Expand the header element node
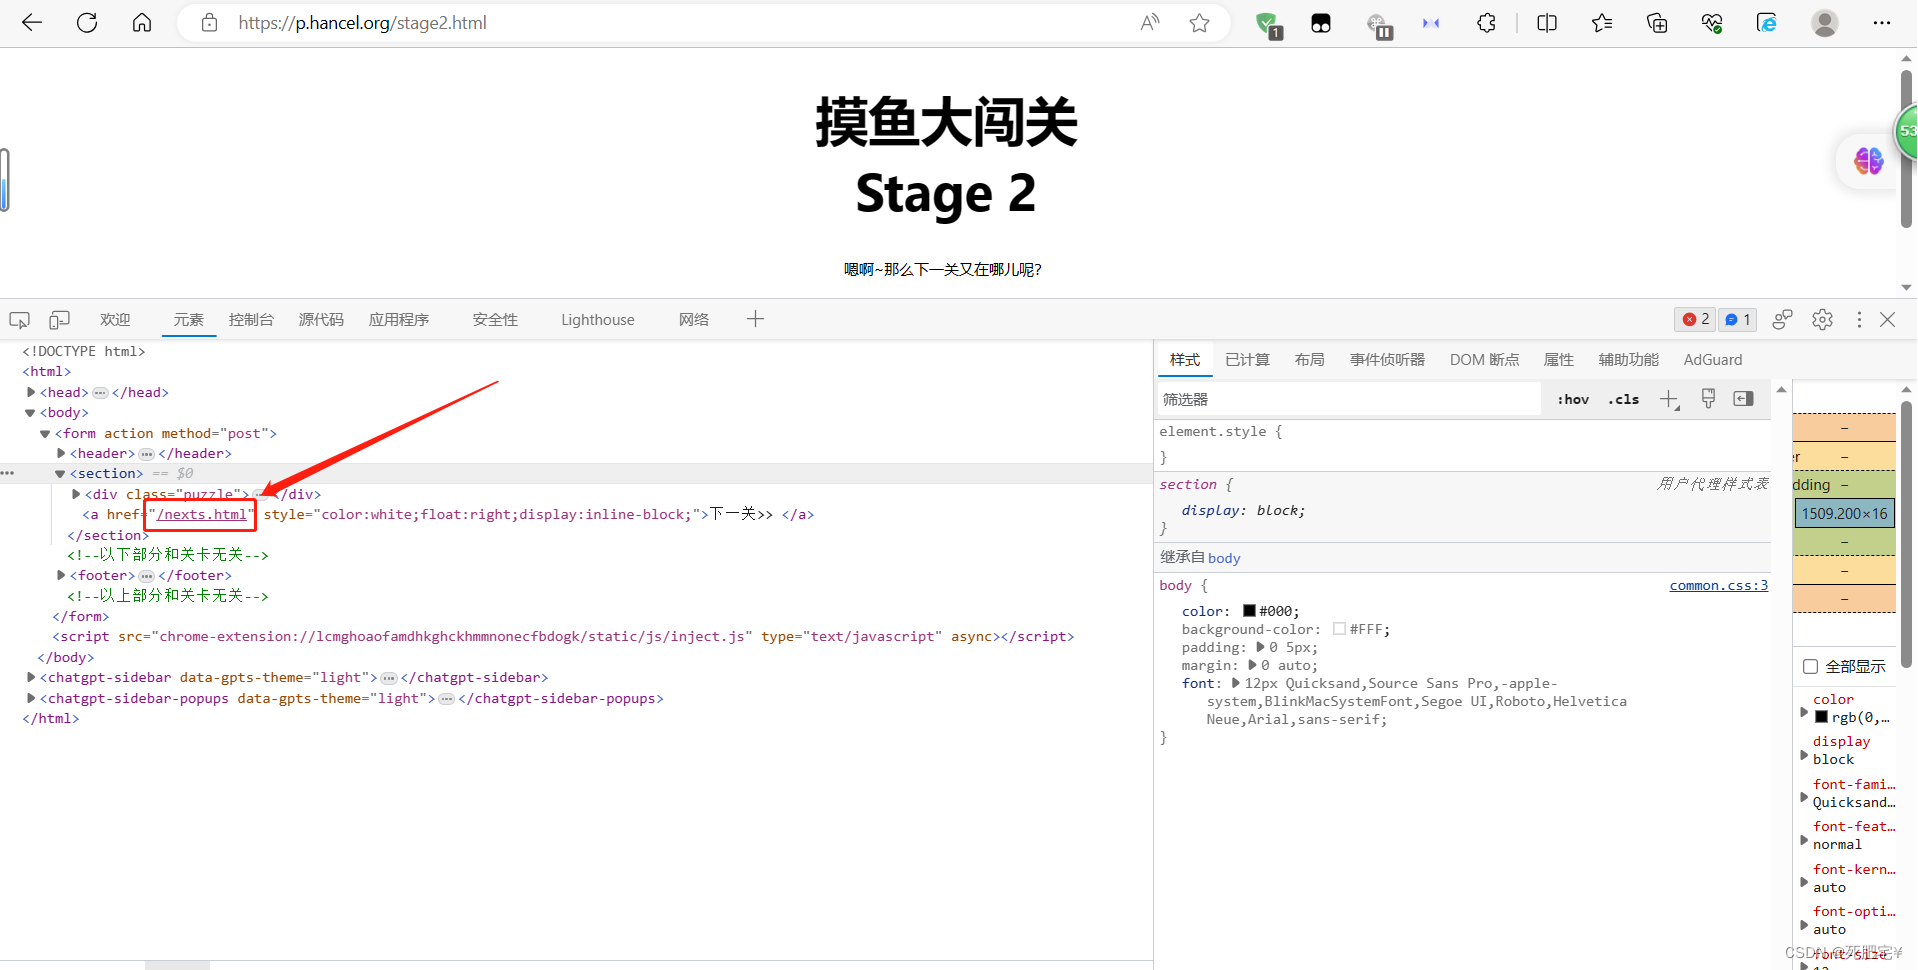 click(61, 453)
